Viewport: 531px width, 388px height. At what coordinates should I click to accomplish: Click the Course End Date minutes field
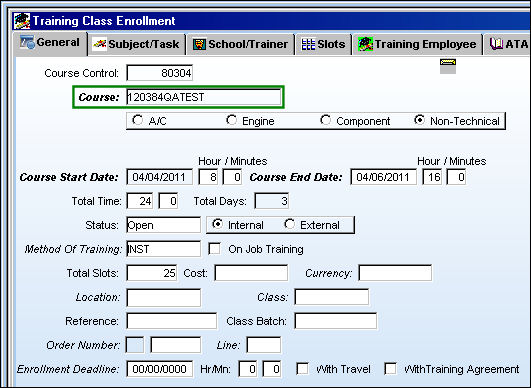(456, 177)
